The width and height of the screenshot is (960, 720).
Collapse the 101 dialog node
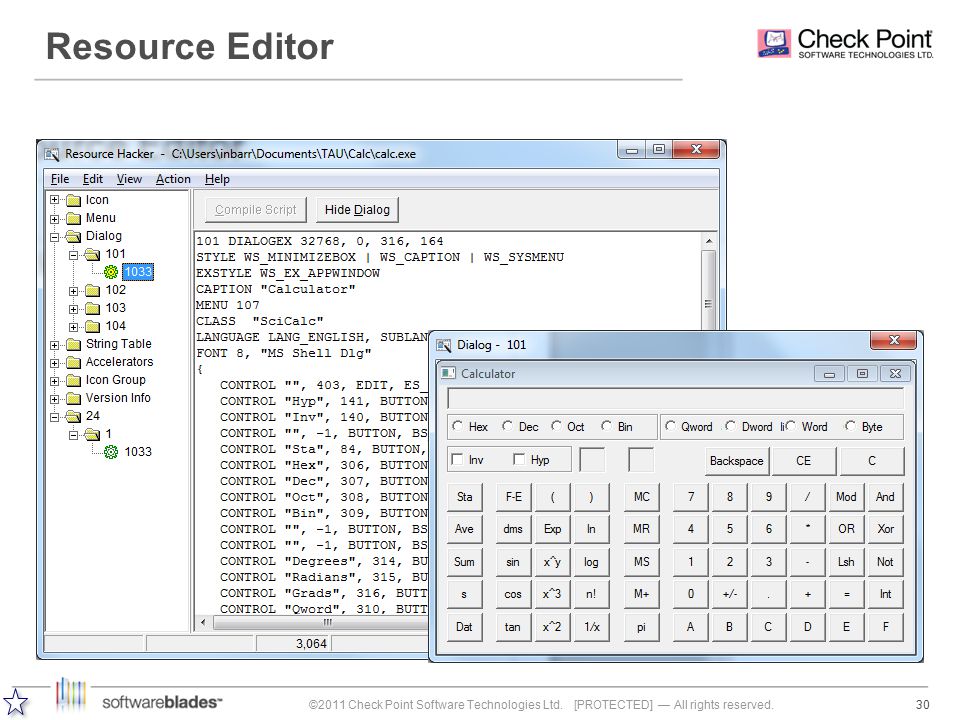click(x=73, y=255)
